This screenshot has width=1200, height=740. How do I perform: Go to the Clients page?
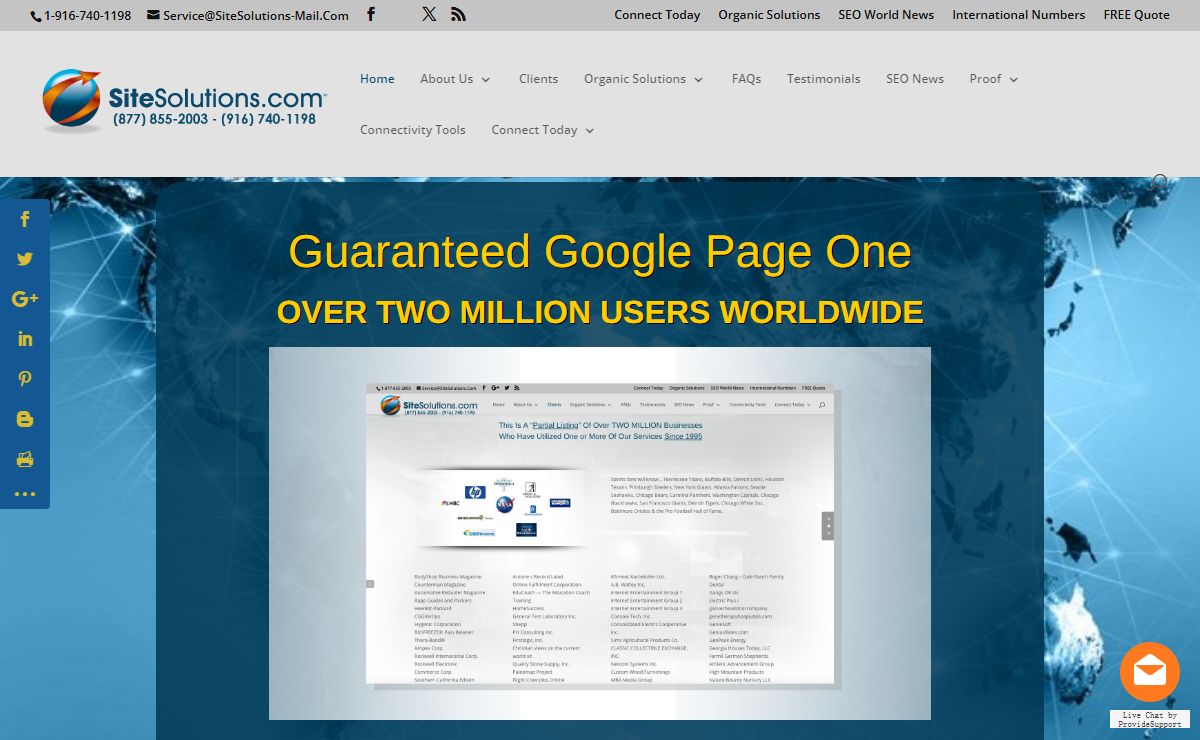coord(538,79)
